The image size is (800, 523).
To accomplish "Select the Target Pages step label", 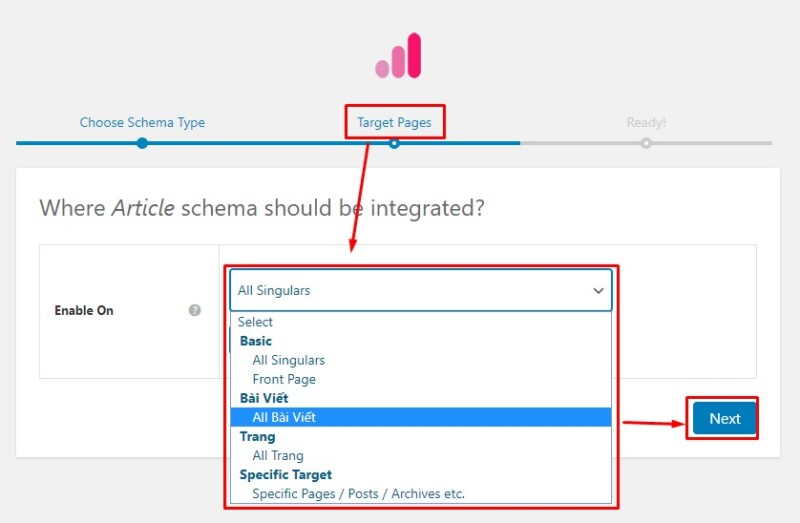I will click(x=394, y=123).
